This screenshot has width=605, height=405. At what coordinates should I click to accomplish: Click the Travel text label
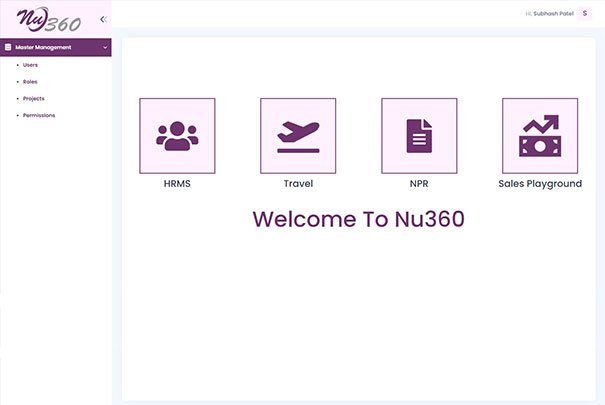point(298,184)
